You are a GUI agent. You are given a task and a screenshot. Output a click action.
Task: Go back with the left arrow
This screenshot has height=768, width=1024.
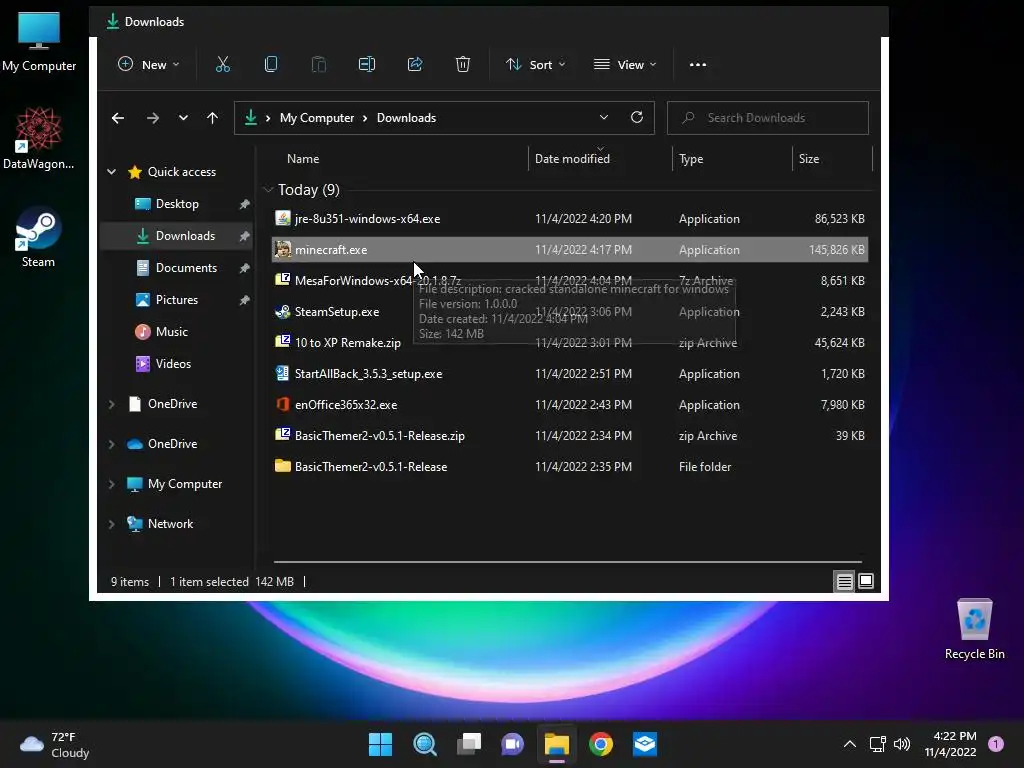[118, 118]
